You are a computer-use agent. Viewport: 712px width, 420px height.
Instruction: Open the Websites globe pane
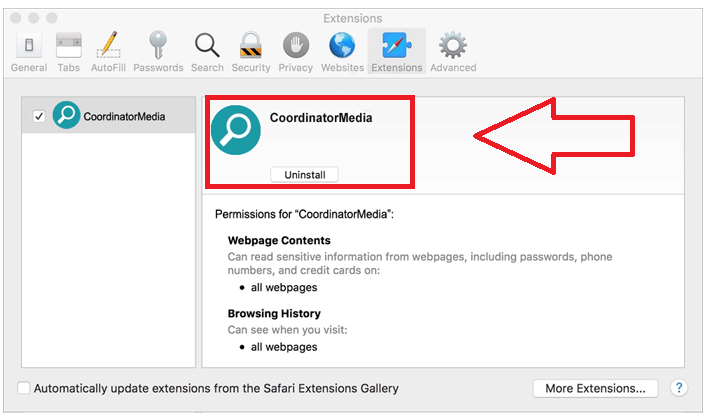(x=342, y=52)
